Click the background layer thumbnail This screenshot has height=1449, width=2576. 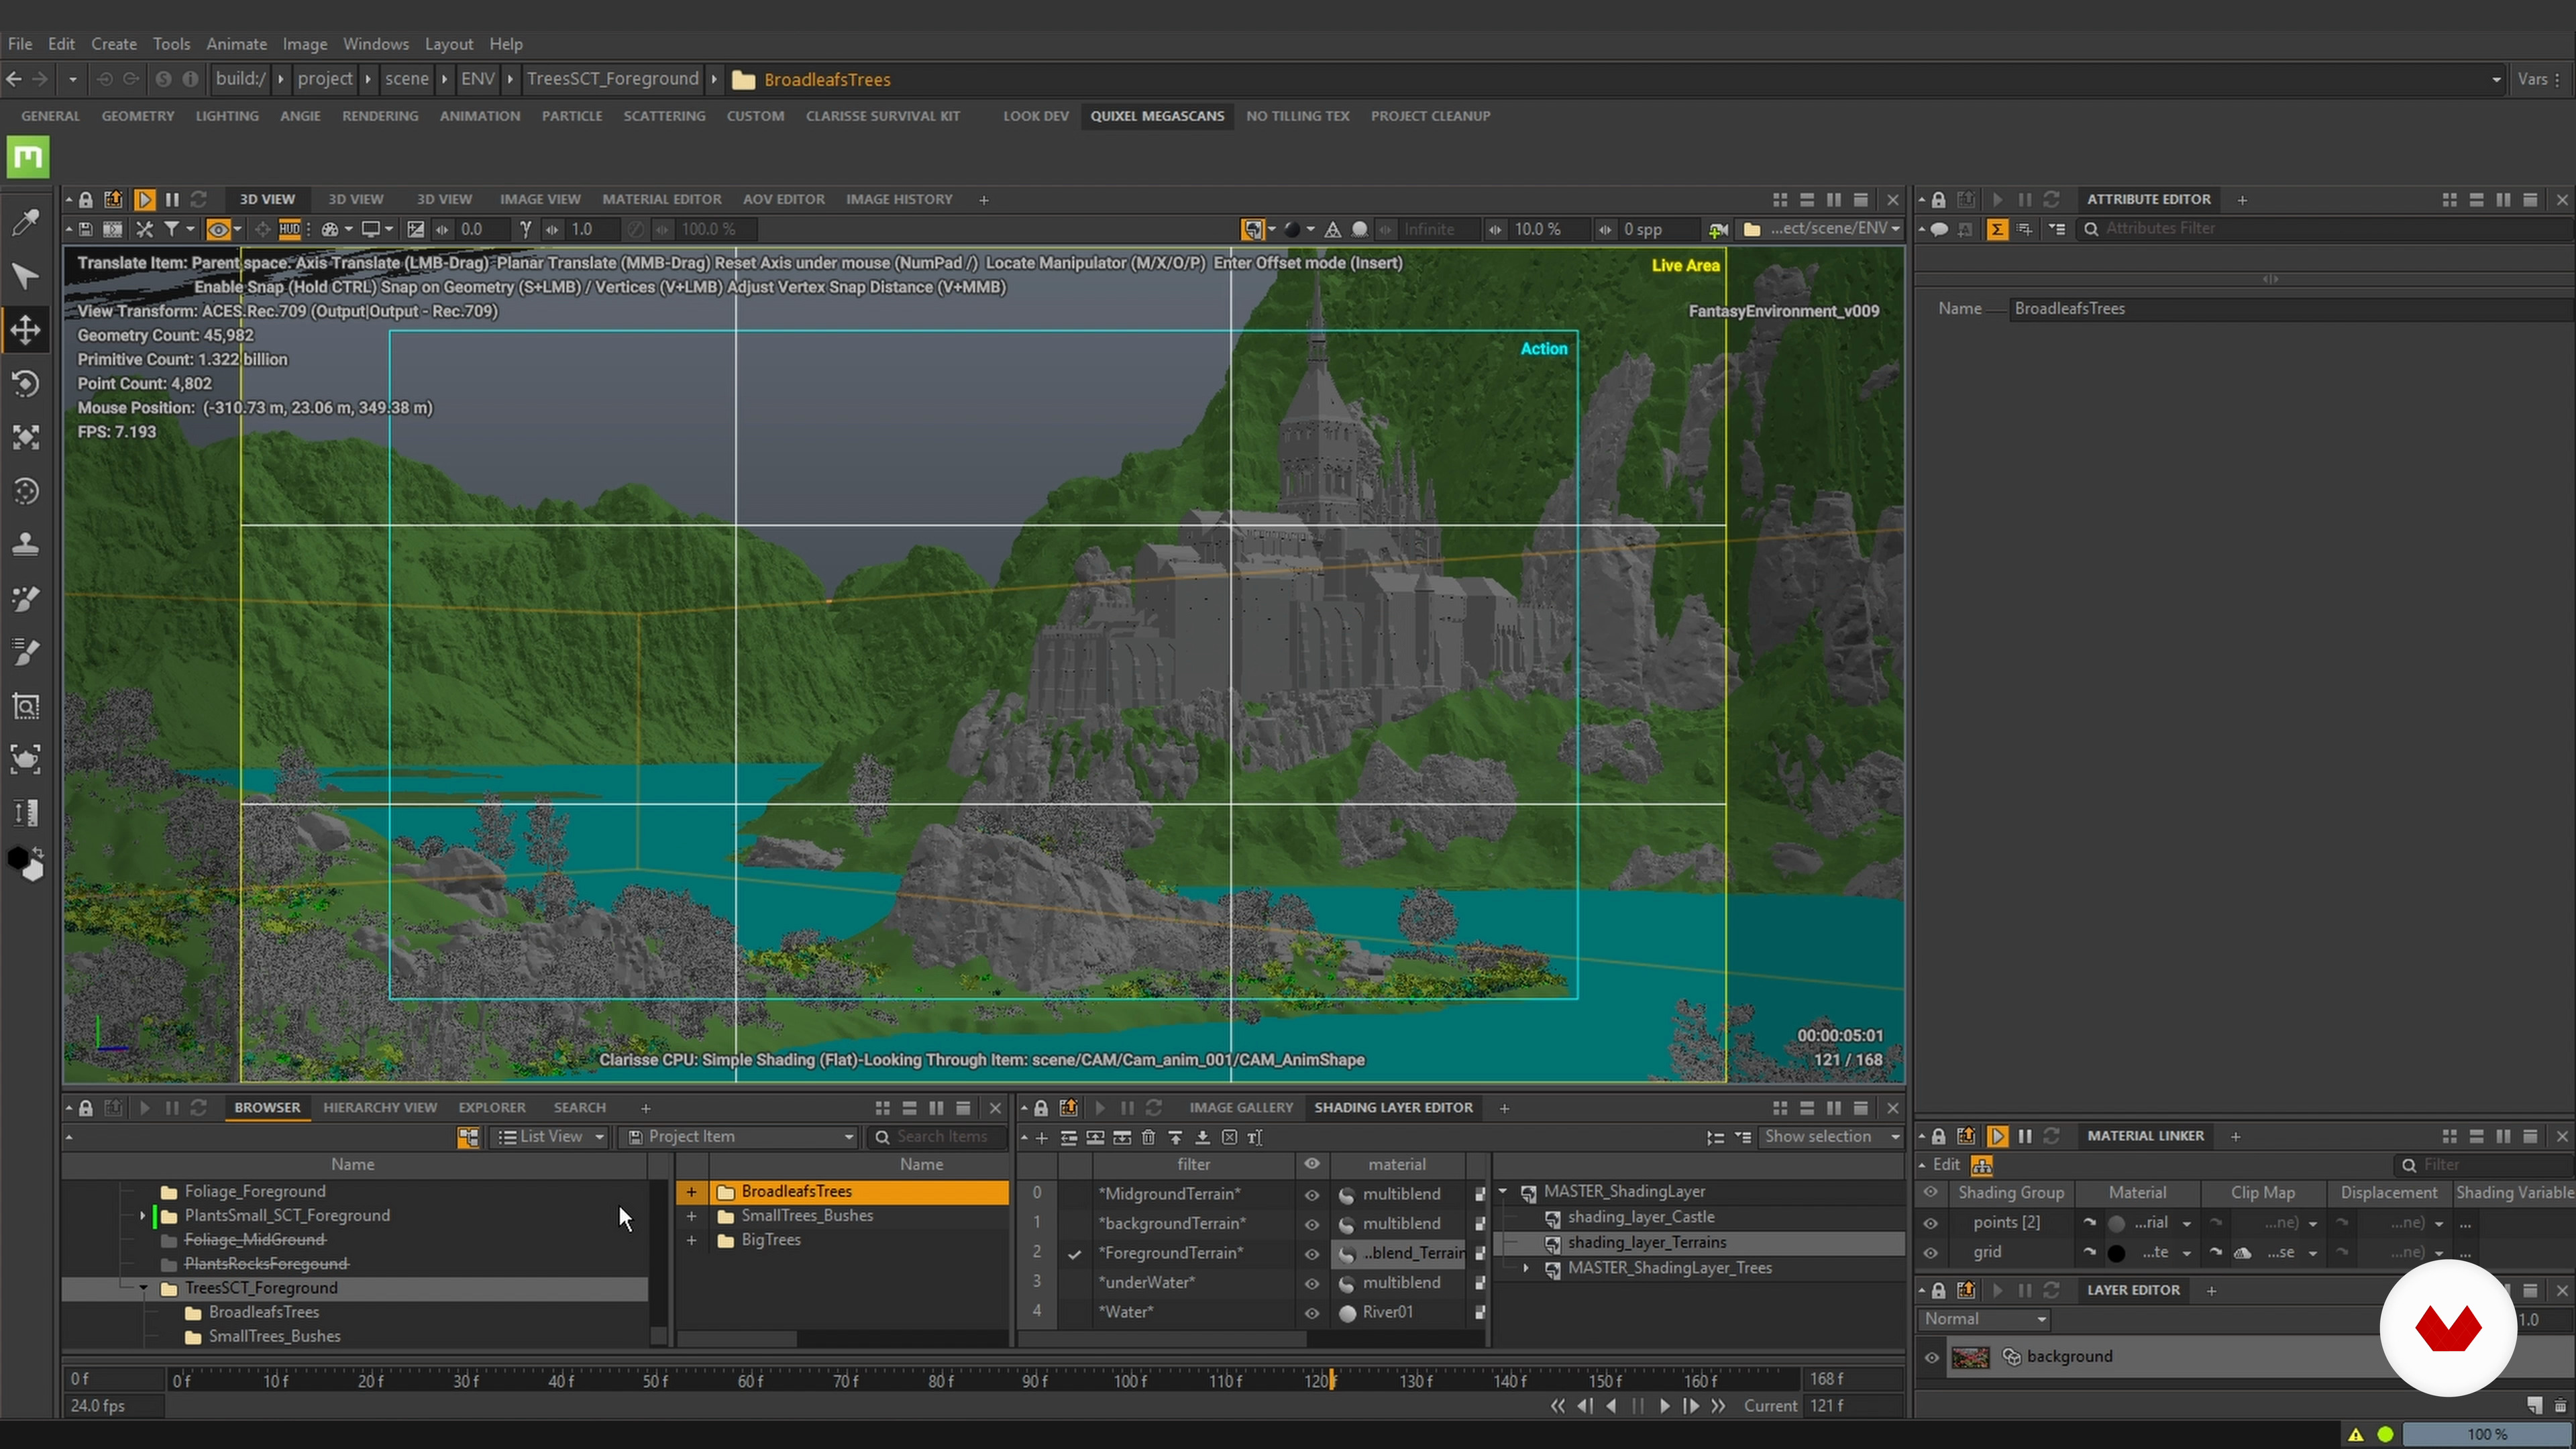(1970, 1357)
